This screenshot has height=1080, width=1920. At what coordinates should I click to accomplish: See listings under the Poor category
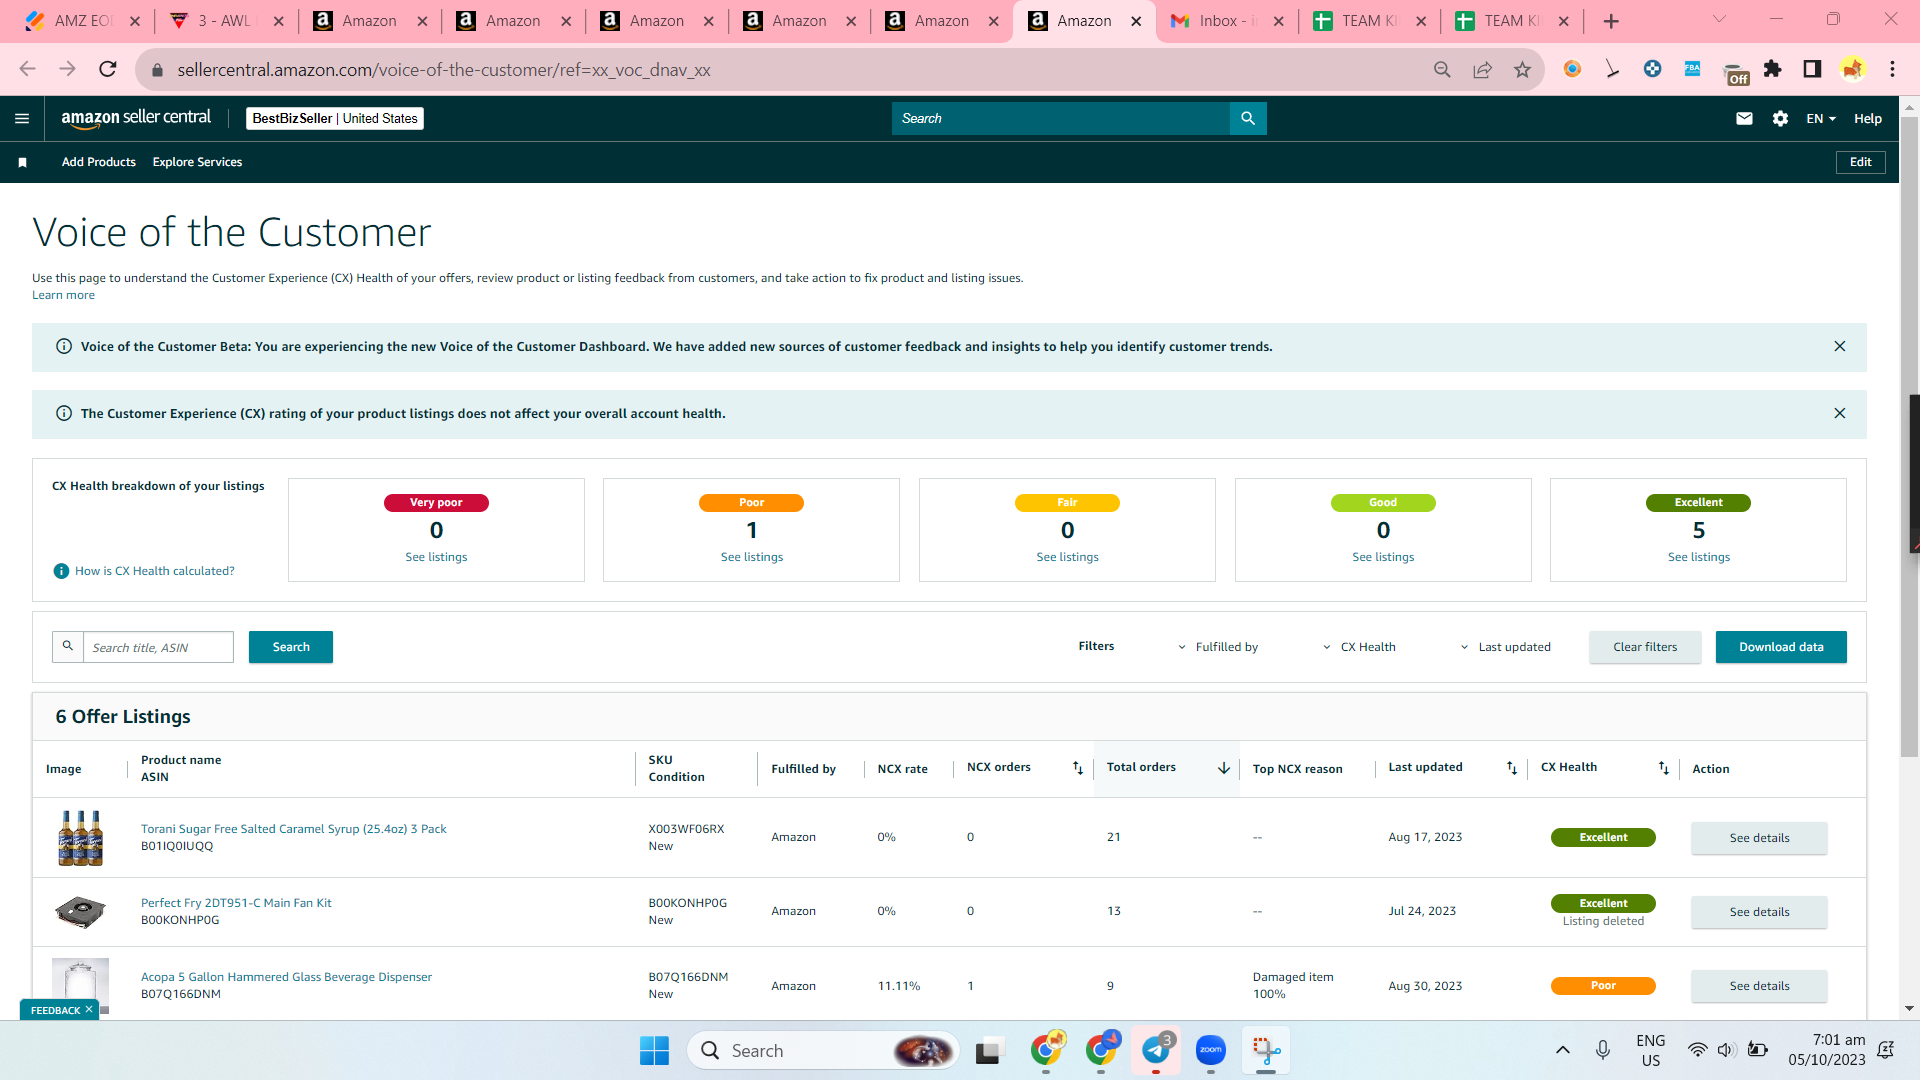click(x=752, y=557)
